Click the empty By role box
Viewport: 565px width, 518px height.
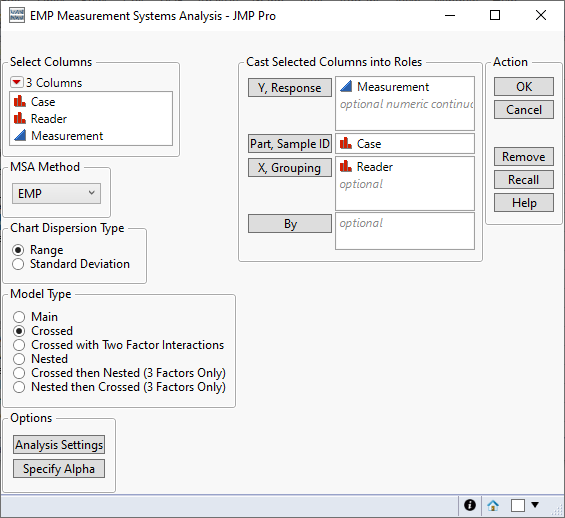(405, 231)
